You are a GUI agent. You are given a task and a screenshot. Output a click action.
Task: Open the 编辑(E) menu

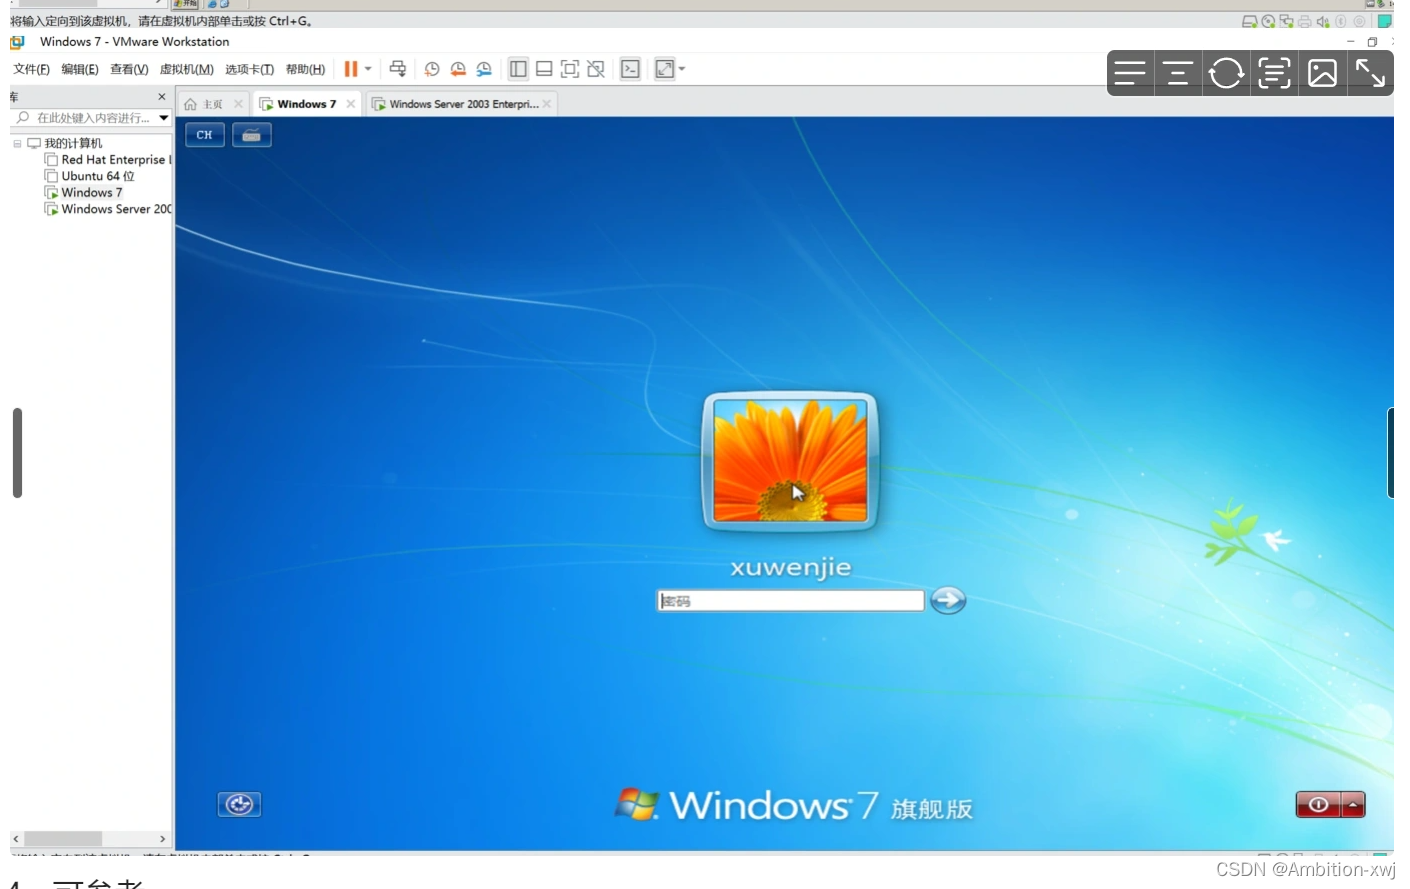coord(80,69)
